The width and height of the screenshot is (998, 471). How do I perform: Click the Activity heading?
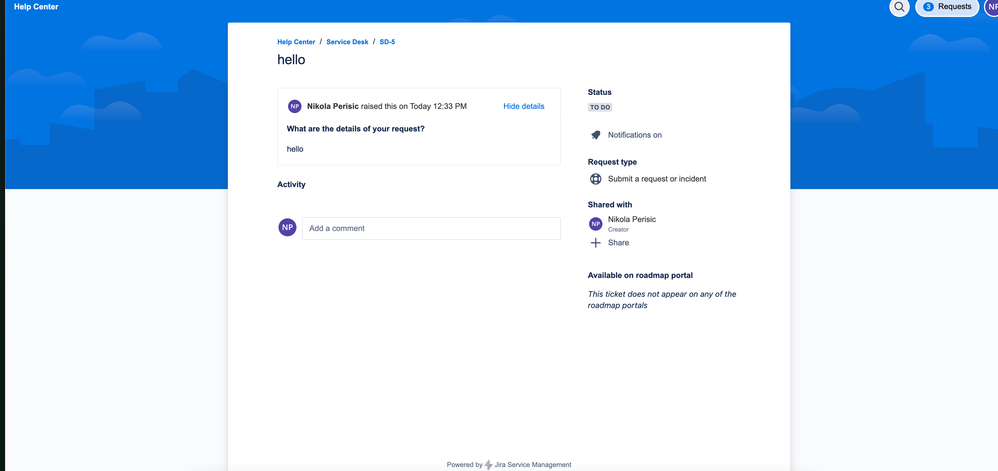(291, 185)
